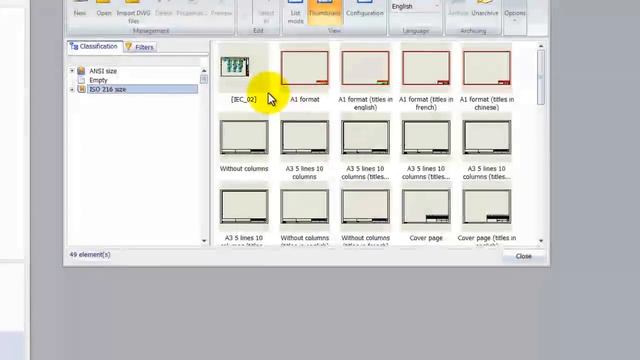Image resolution: width=640 pixels, height=360 pixels.
Task: Click the Management group label
Action: pyautogui.click(x=151, y=31)
